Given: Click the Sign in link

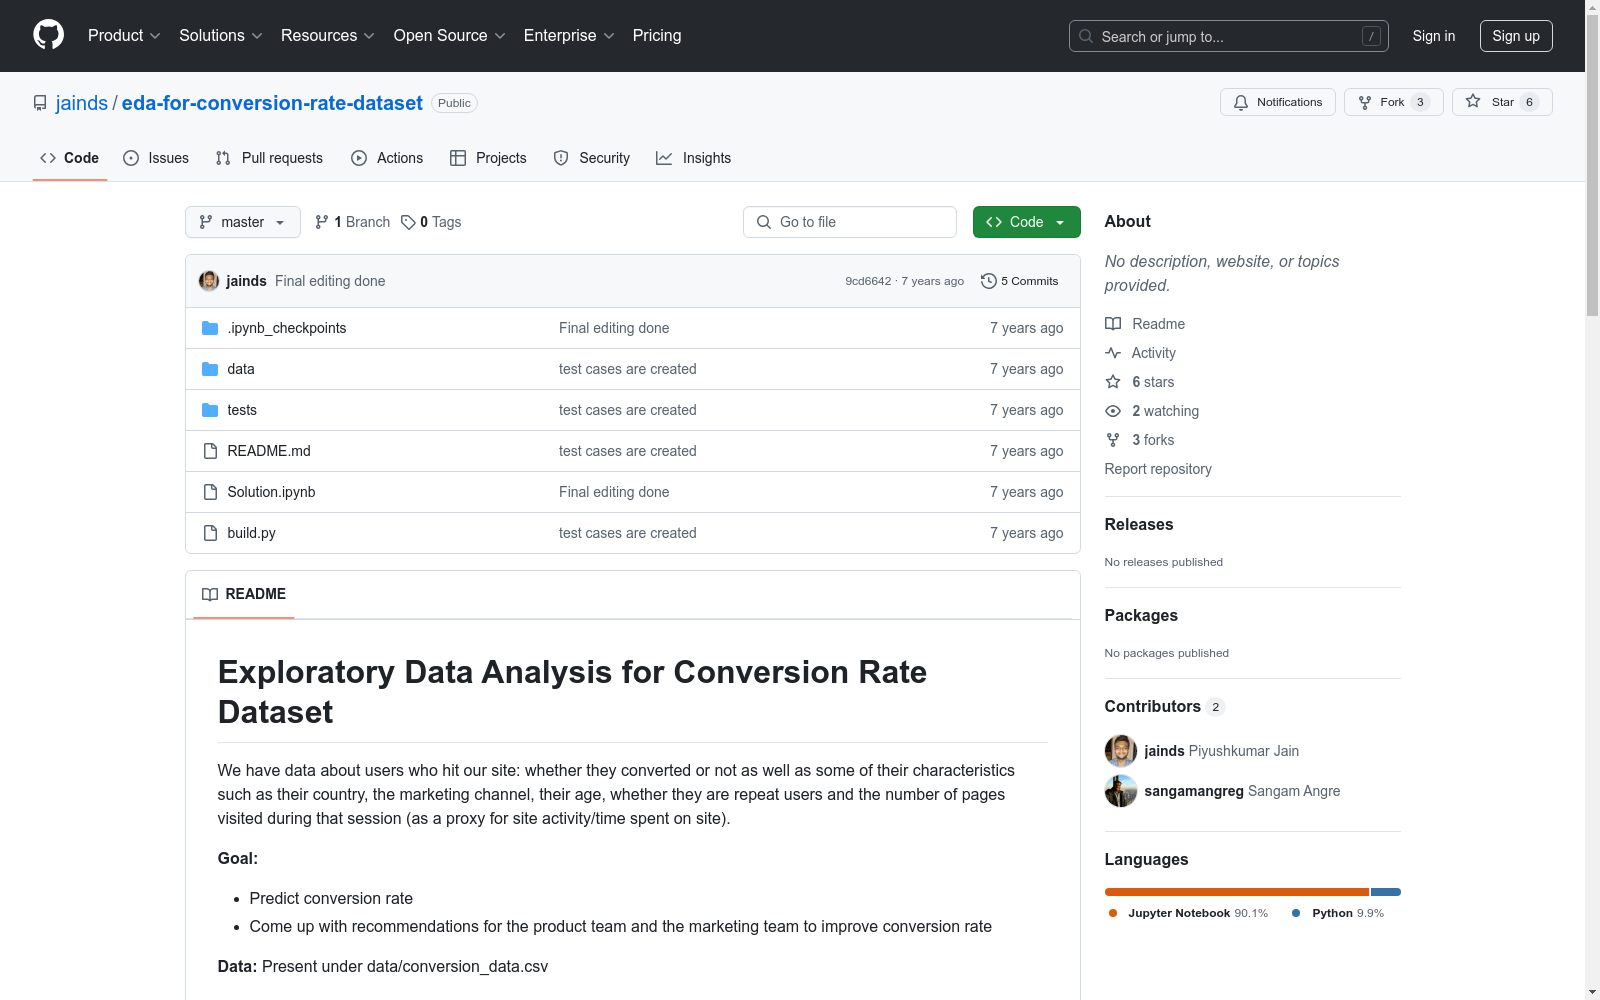Looking at the screenshot, I should pyautogui.click(x=1434, y=36).
